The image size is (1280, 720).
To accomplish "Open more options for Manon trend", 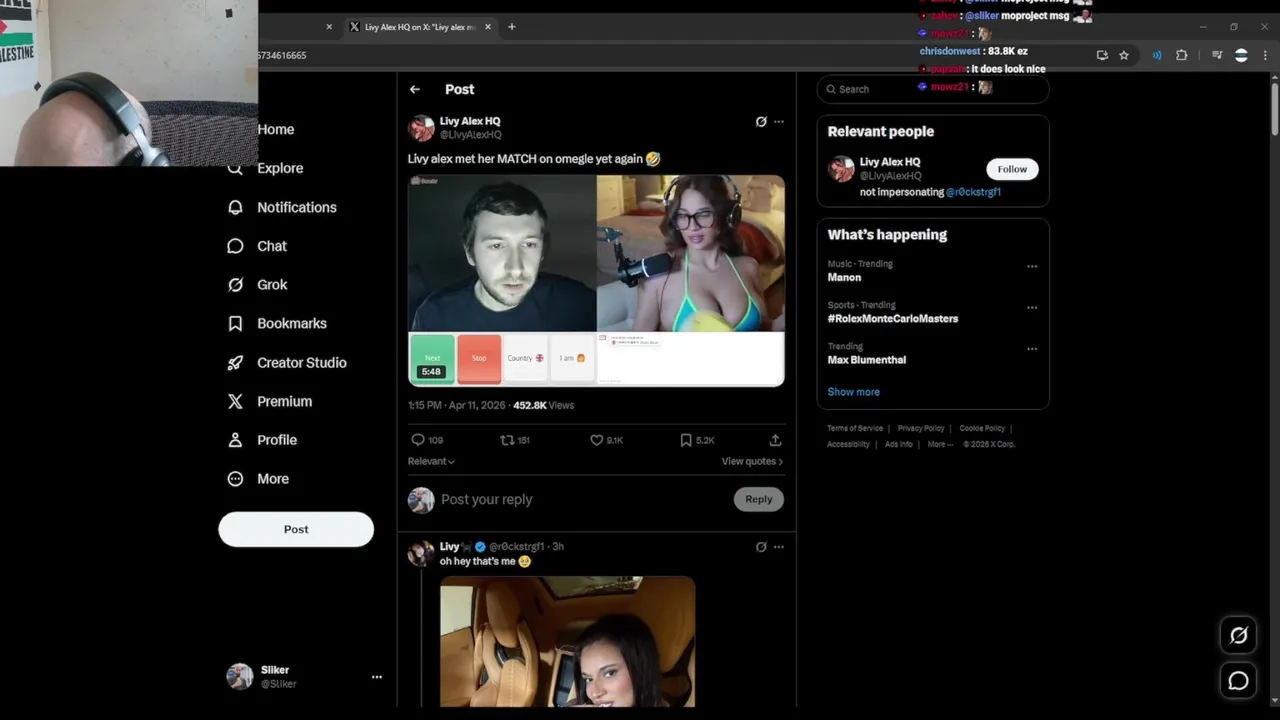I will [x=1032, y=267].
